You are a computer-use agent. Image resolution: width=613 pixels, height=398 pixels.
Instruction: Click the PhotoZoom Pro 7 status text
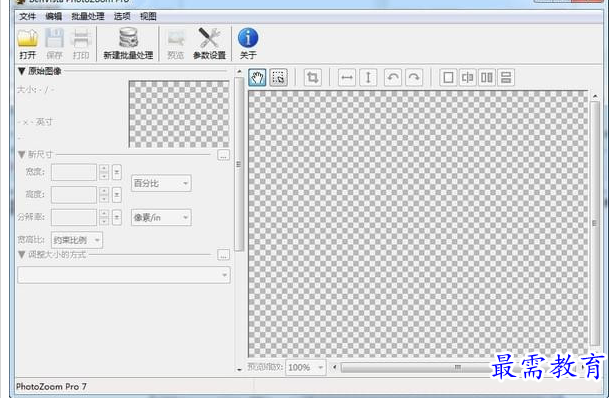(51, 387)
